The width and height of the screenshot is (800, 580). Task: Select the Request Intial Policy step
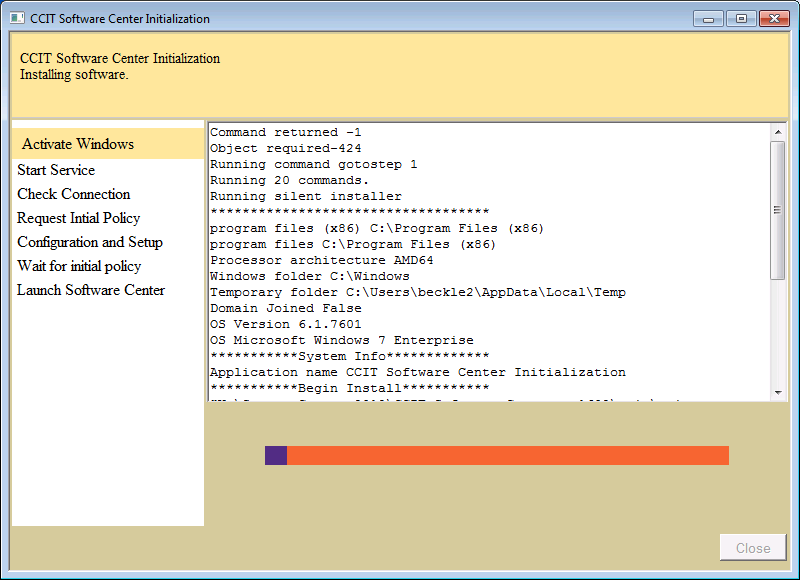pos(79,218)
